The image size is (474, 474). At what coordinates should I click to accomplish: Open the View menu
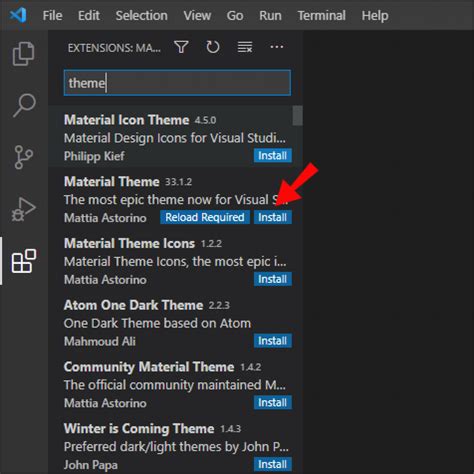pos(197,15)
